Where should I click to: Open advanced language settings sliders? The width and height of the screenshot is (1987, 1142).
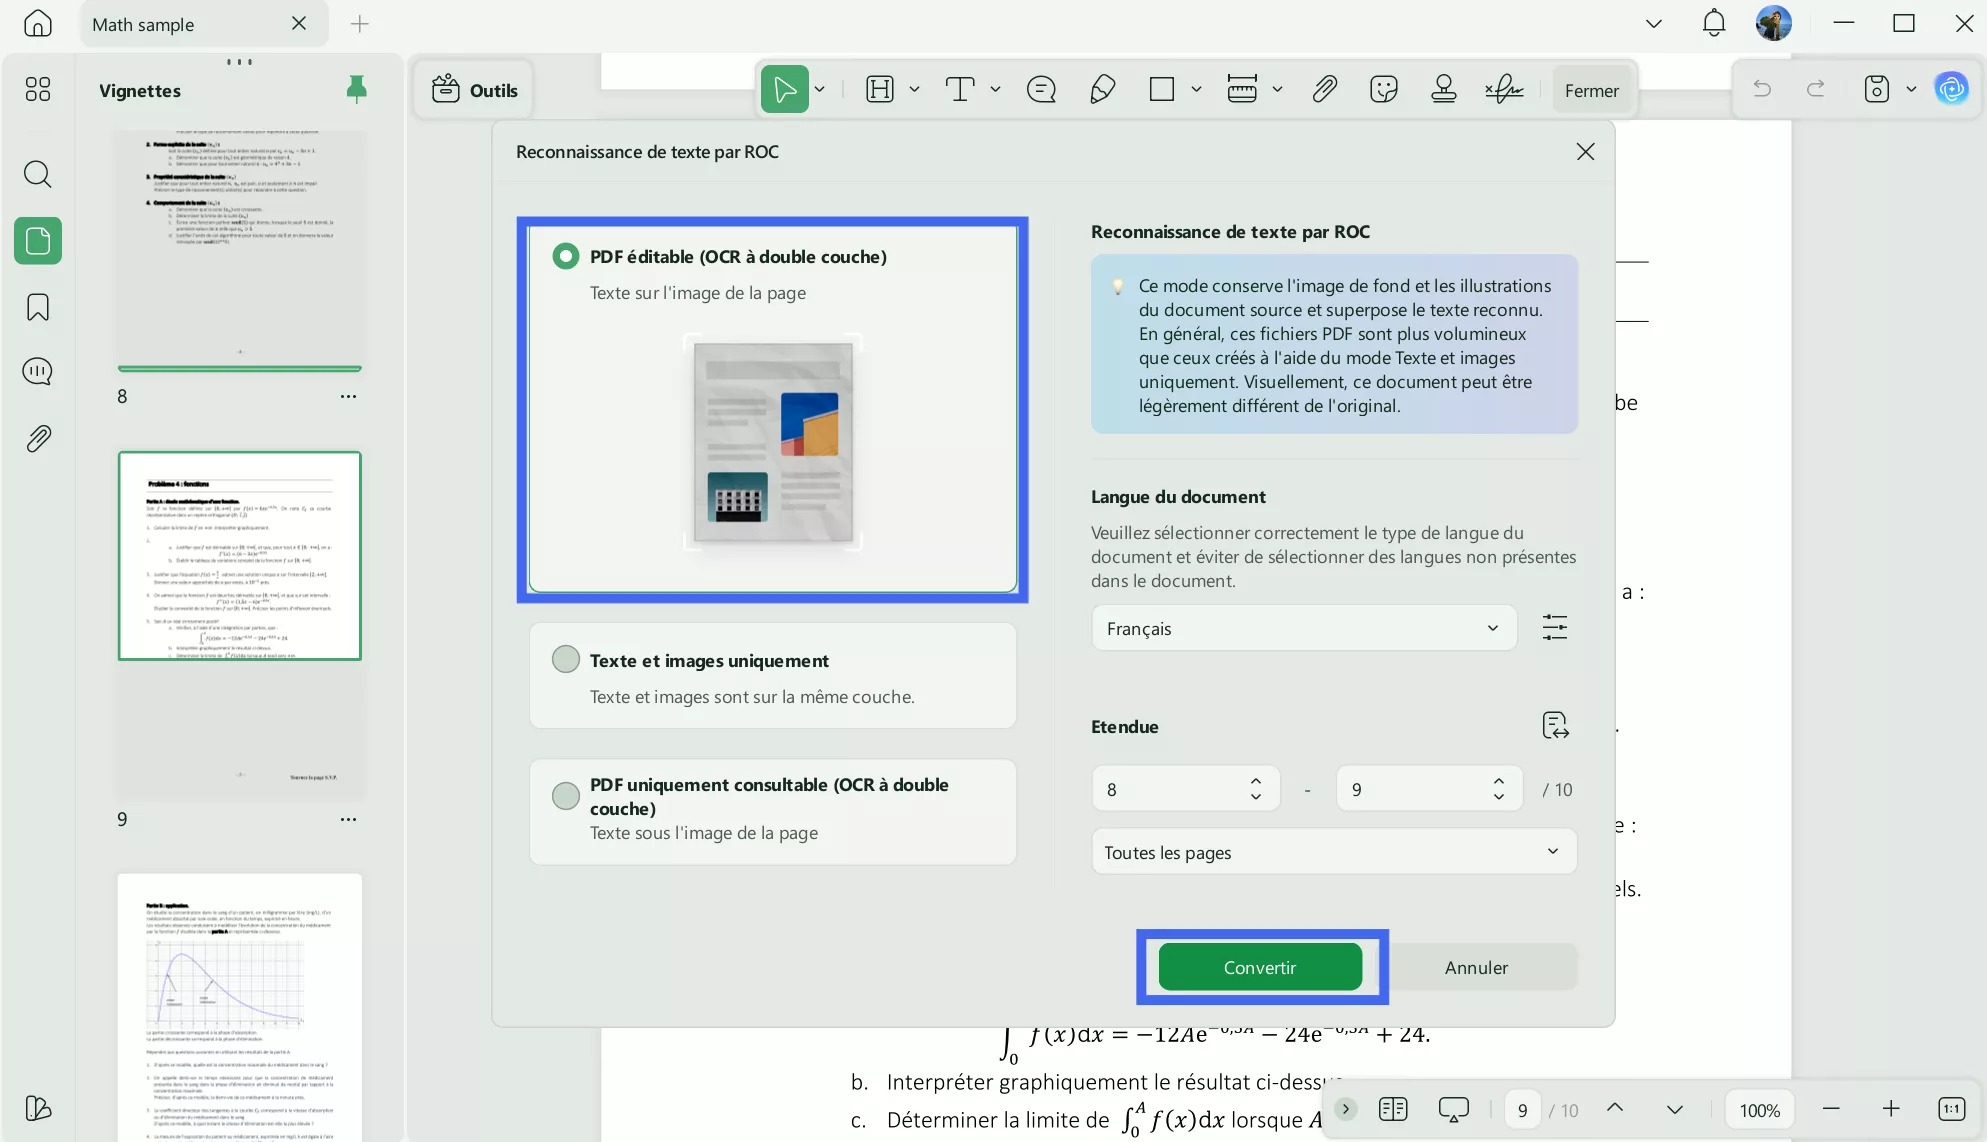[x=1554, y=627]
